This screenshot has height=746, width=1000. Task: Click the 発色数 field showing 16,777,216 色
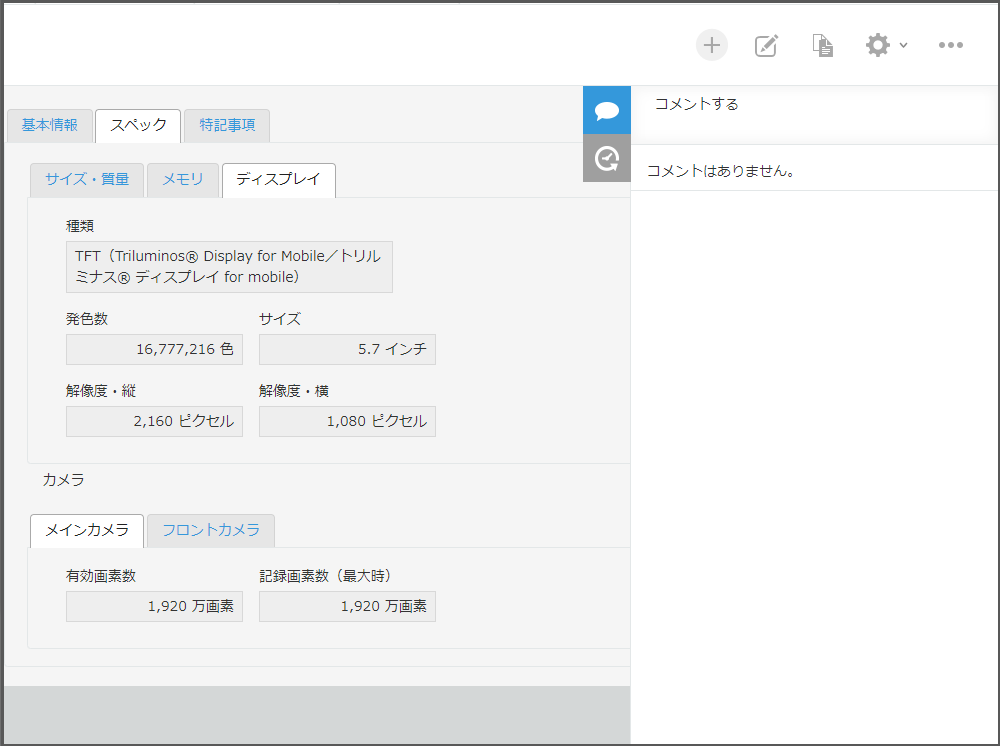coord(154,349)
